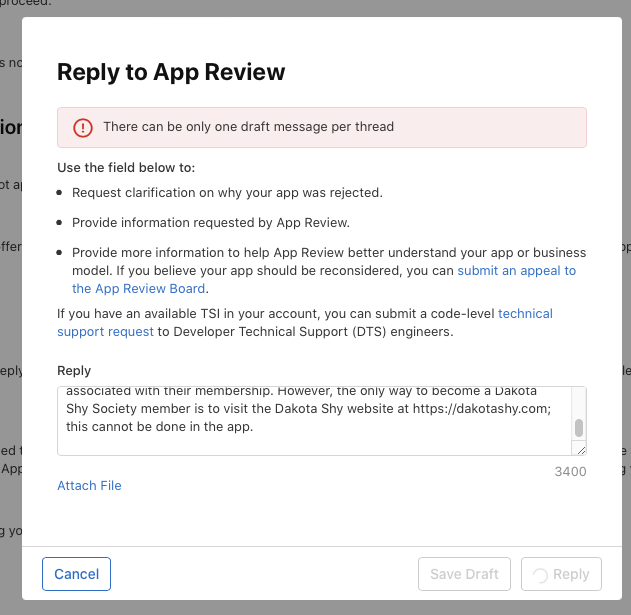Click the Reply to App Review heading
Image resolution: width=631 pixels, height=615 pixels.
coord(171,72)
